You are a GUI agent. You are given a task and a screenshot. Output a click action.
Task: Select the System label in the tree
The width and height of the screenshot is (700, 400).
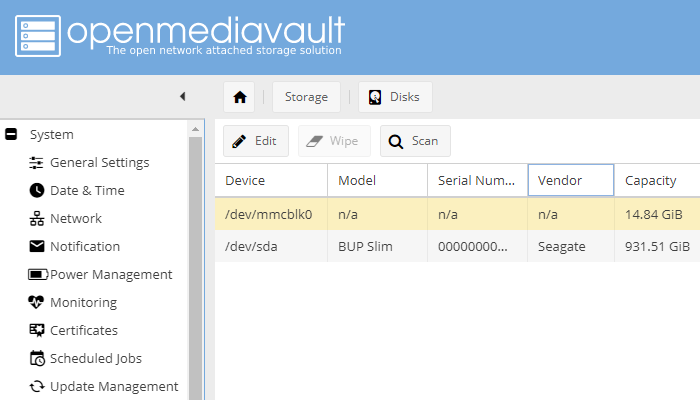[x=52, y=134]
